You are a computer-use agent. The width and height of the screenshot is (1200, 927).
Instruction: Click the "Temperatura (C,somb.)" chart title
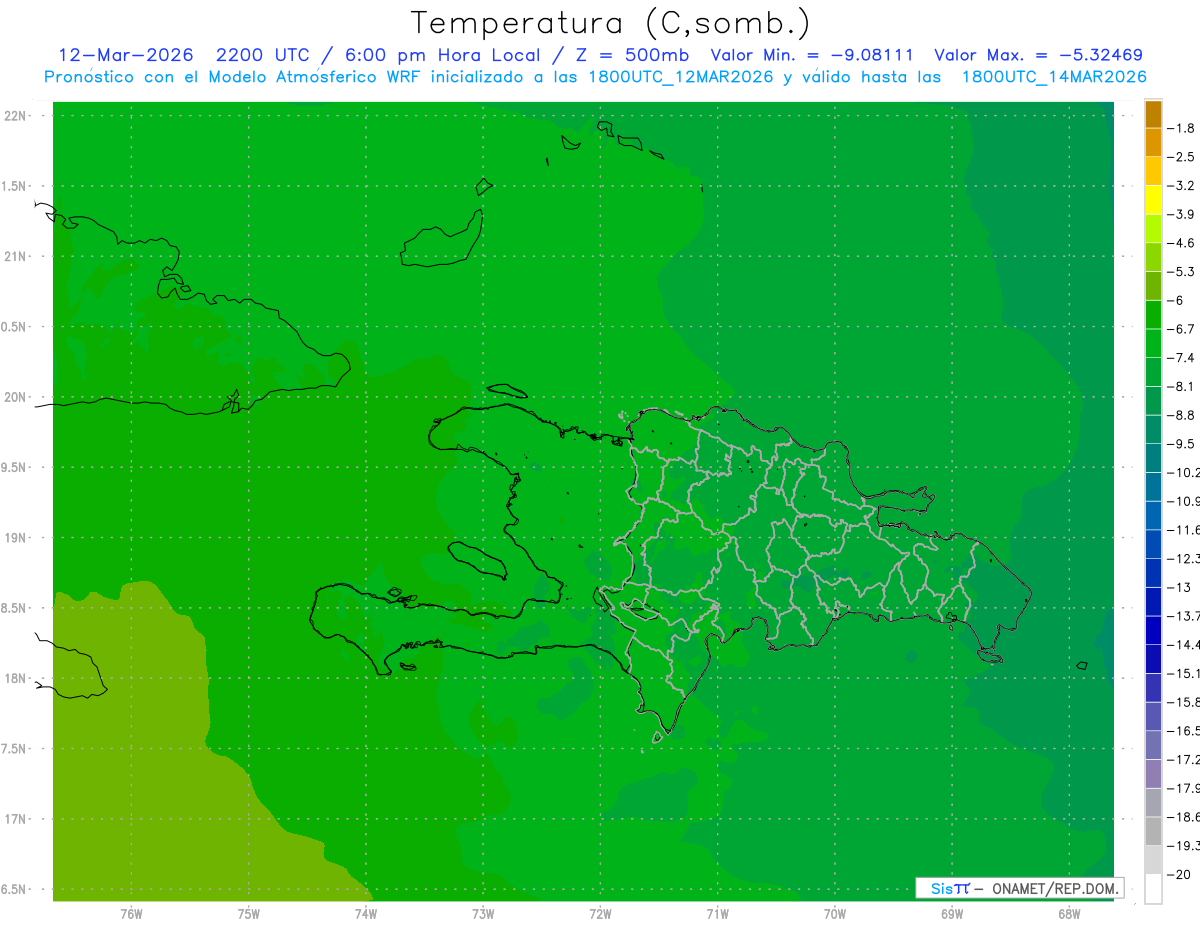tap(610, 22)
